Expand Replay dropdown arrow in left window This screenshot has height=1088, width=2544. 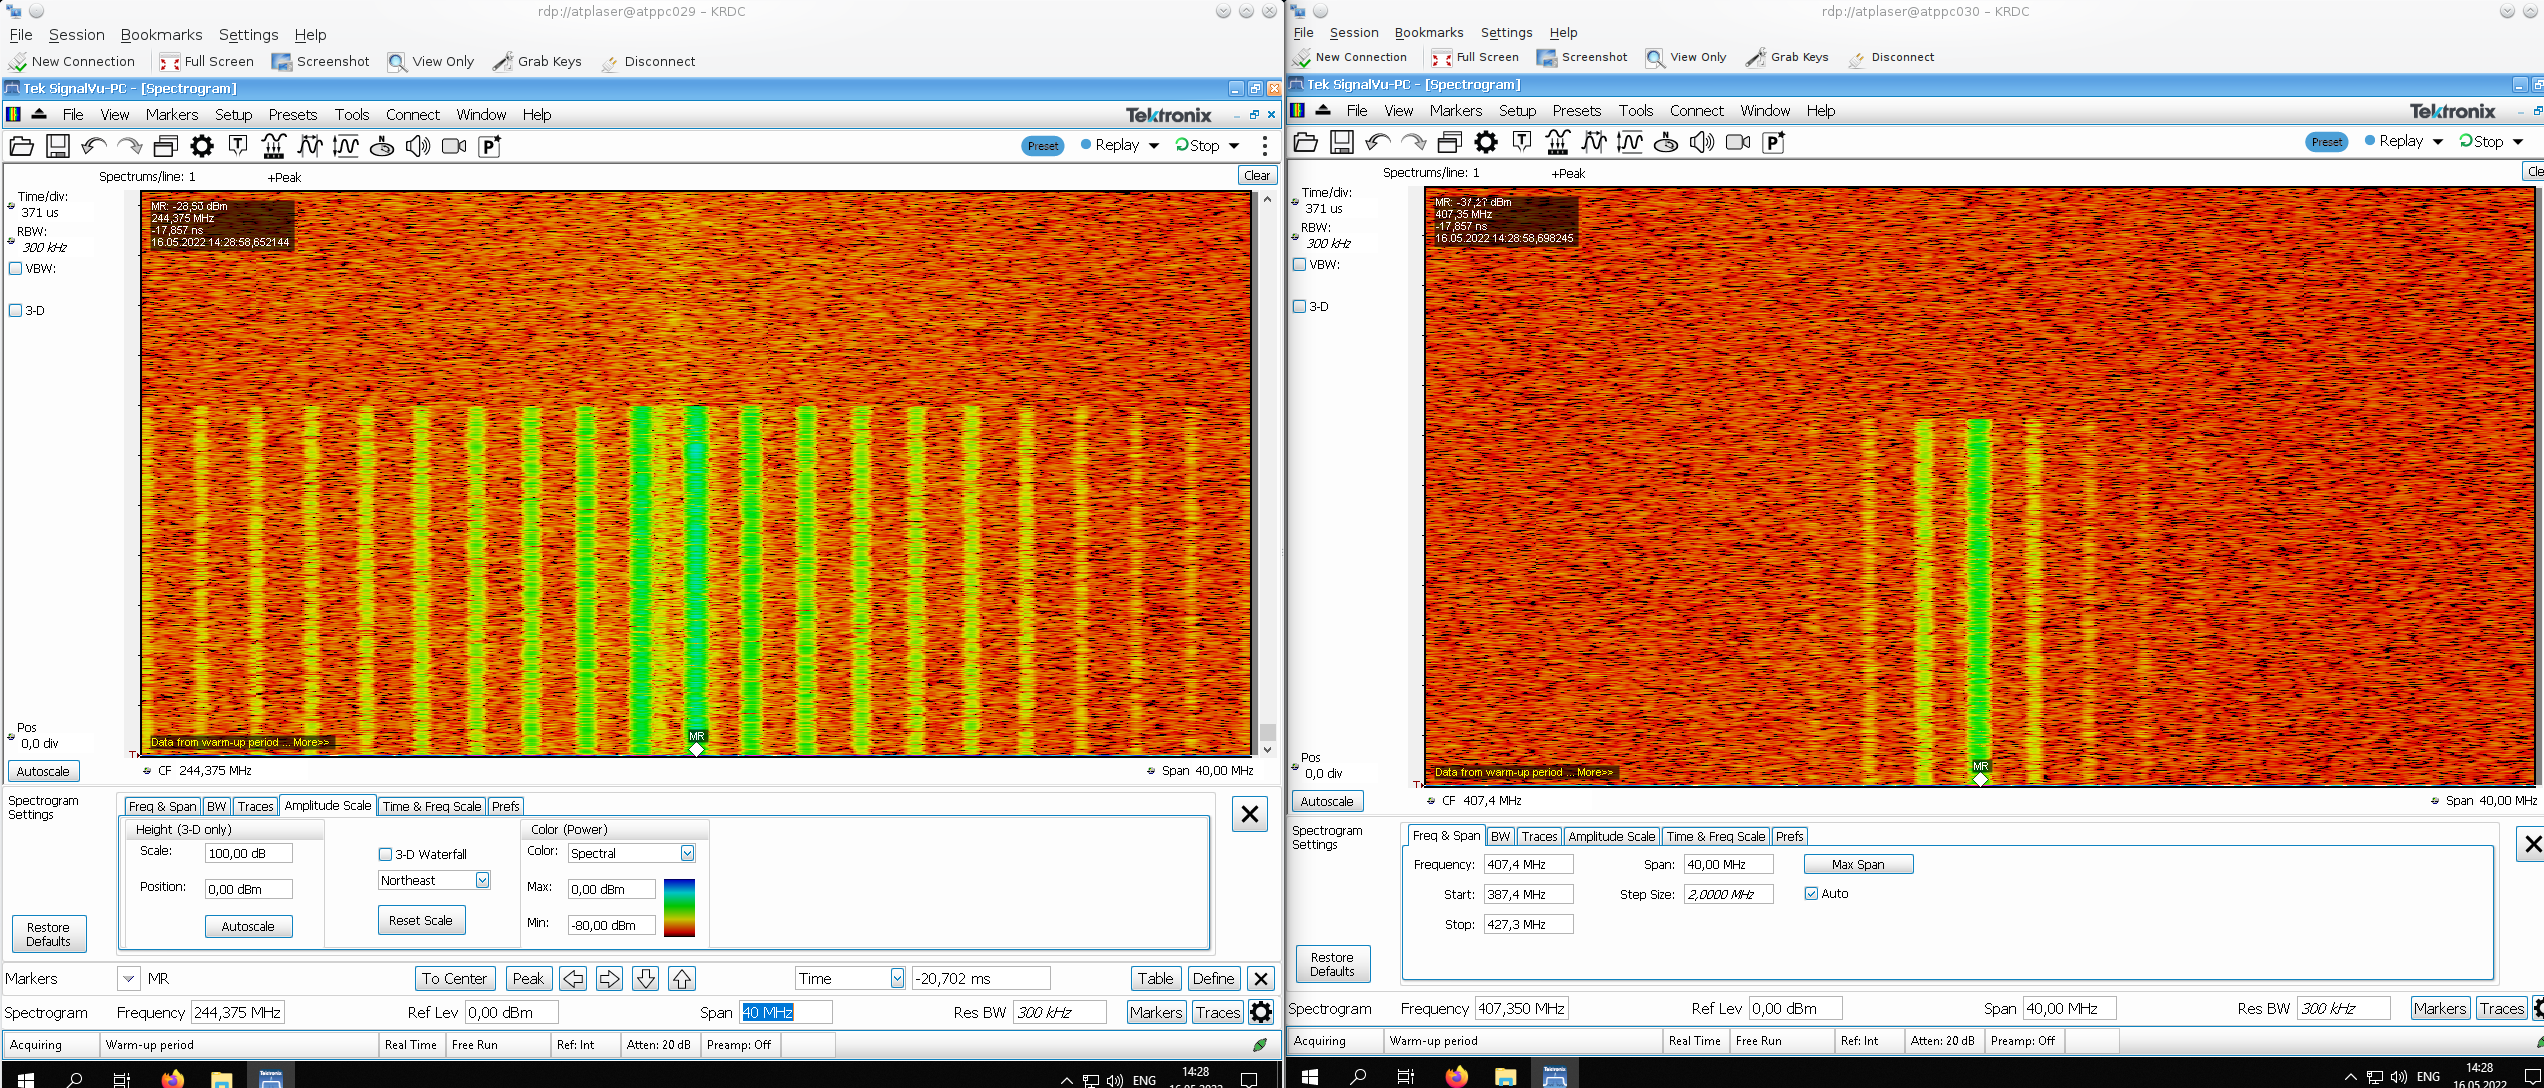coord(1154,146)
